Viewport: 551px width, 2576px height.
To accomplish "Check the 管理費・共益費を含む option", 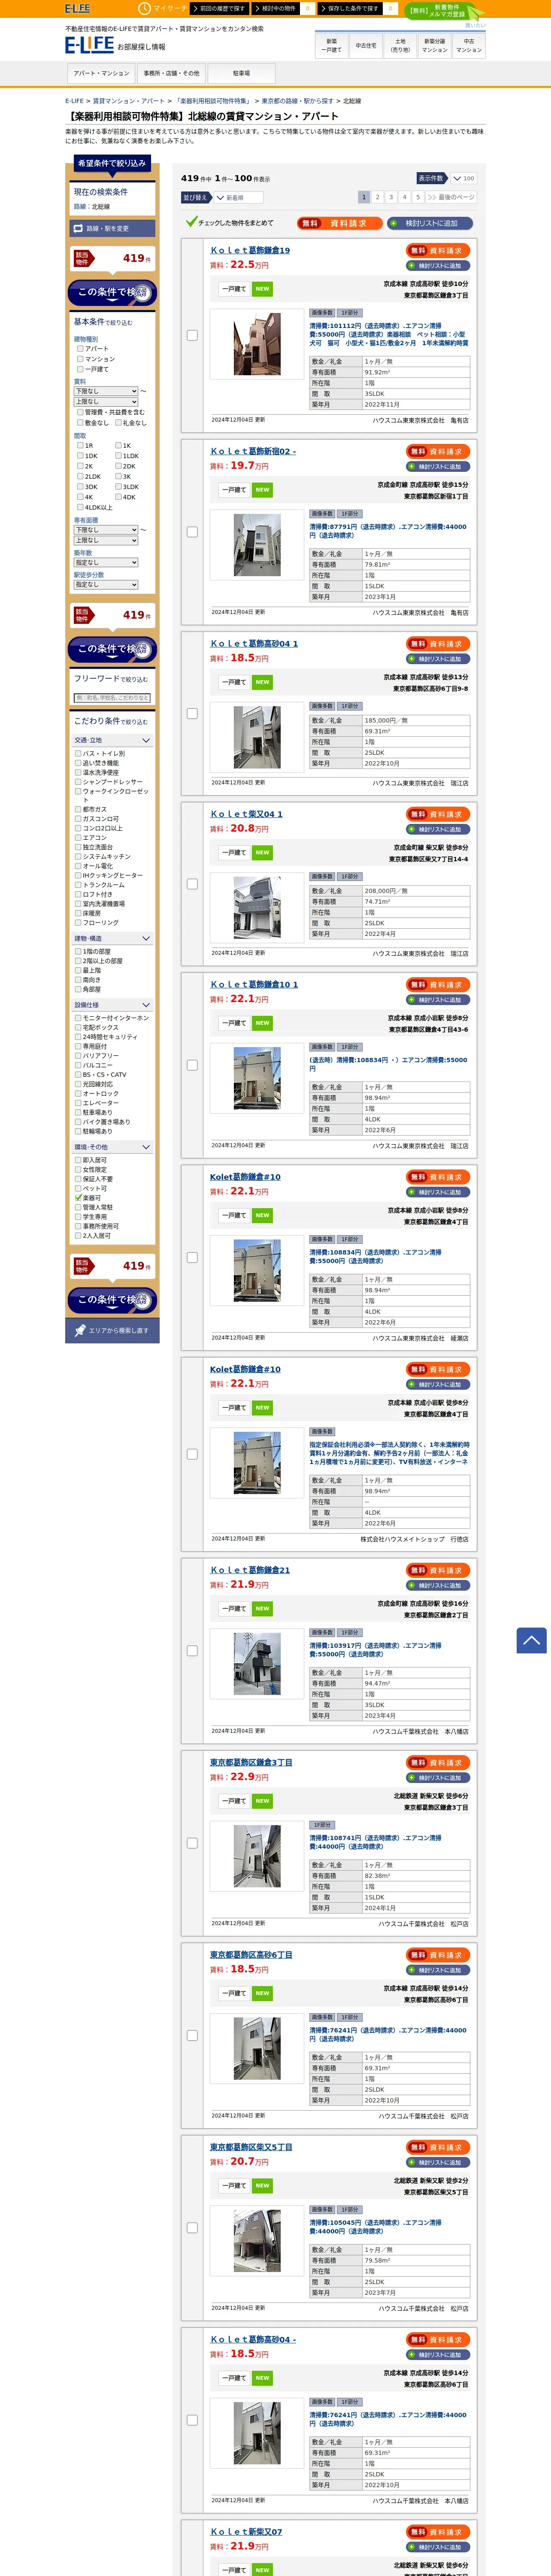I will [80, 412].
